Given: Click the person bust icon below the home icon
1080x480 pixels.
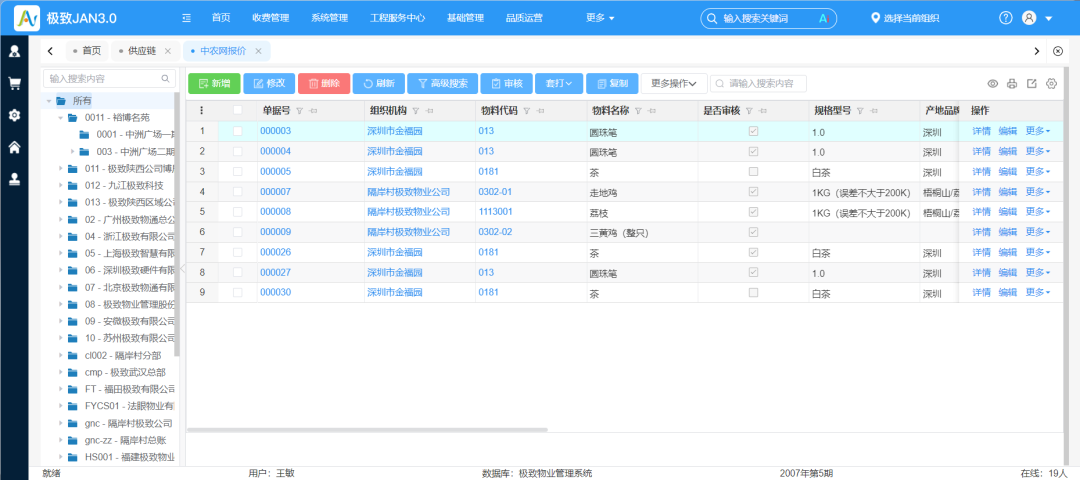Looking at the screenshot, I should pos(14,179).
